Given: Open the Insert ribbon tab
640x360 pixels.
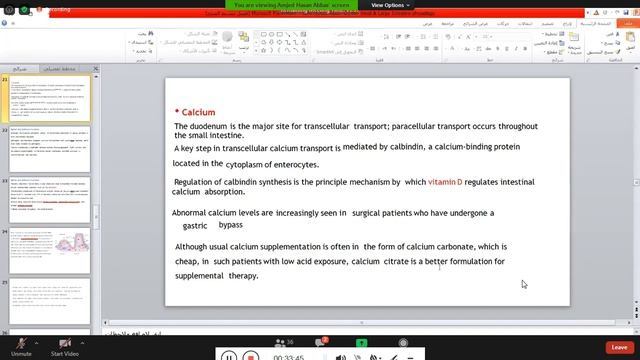Looking at the screenshot, I should tap(567, 24).
